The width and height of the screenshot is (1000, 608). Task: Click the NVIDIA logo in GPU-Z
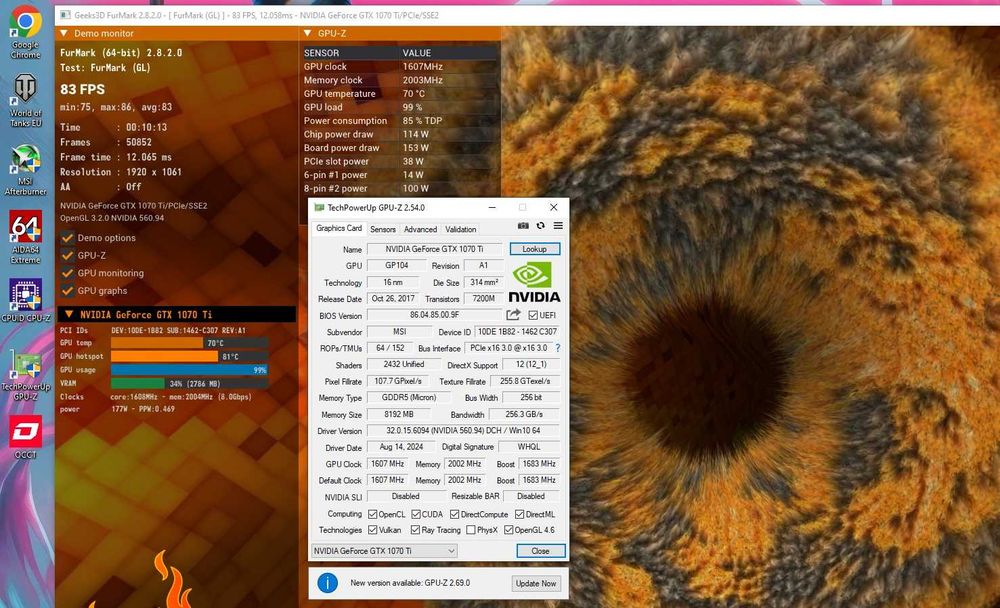[x=534, y=283]
